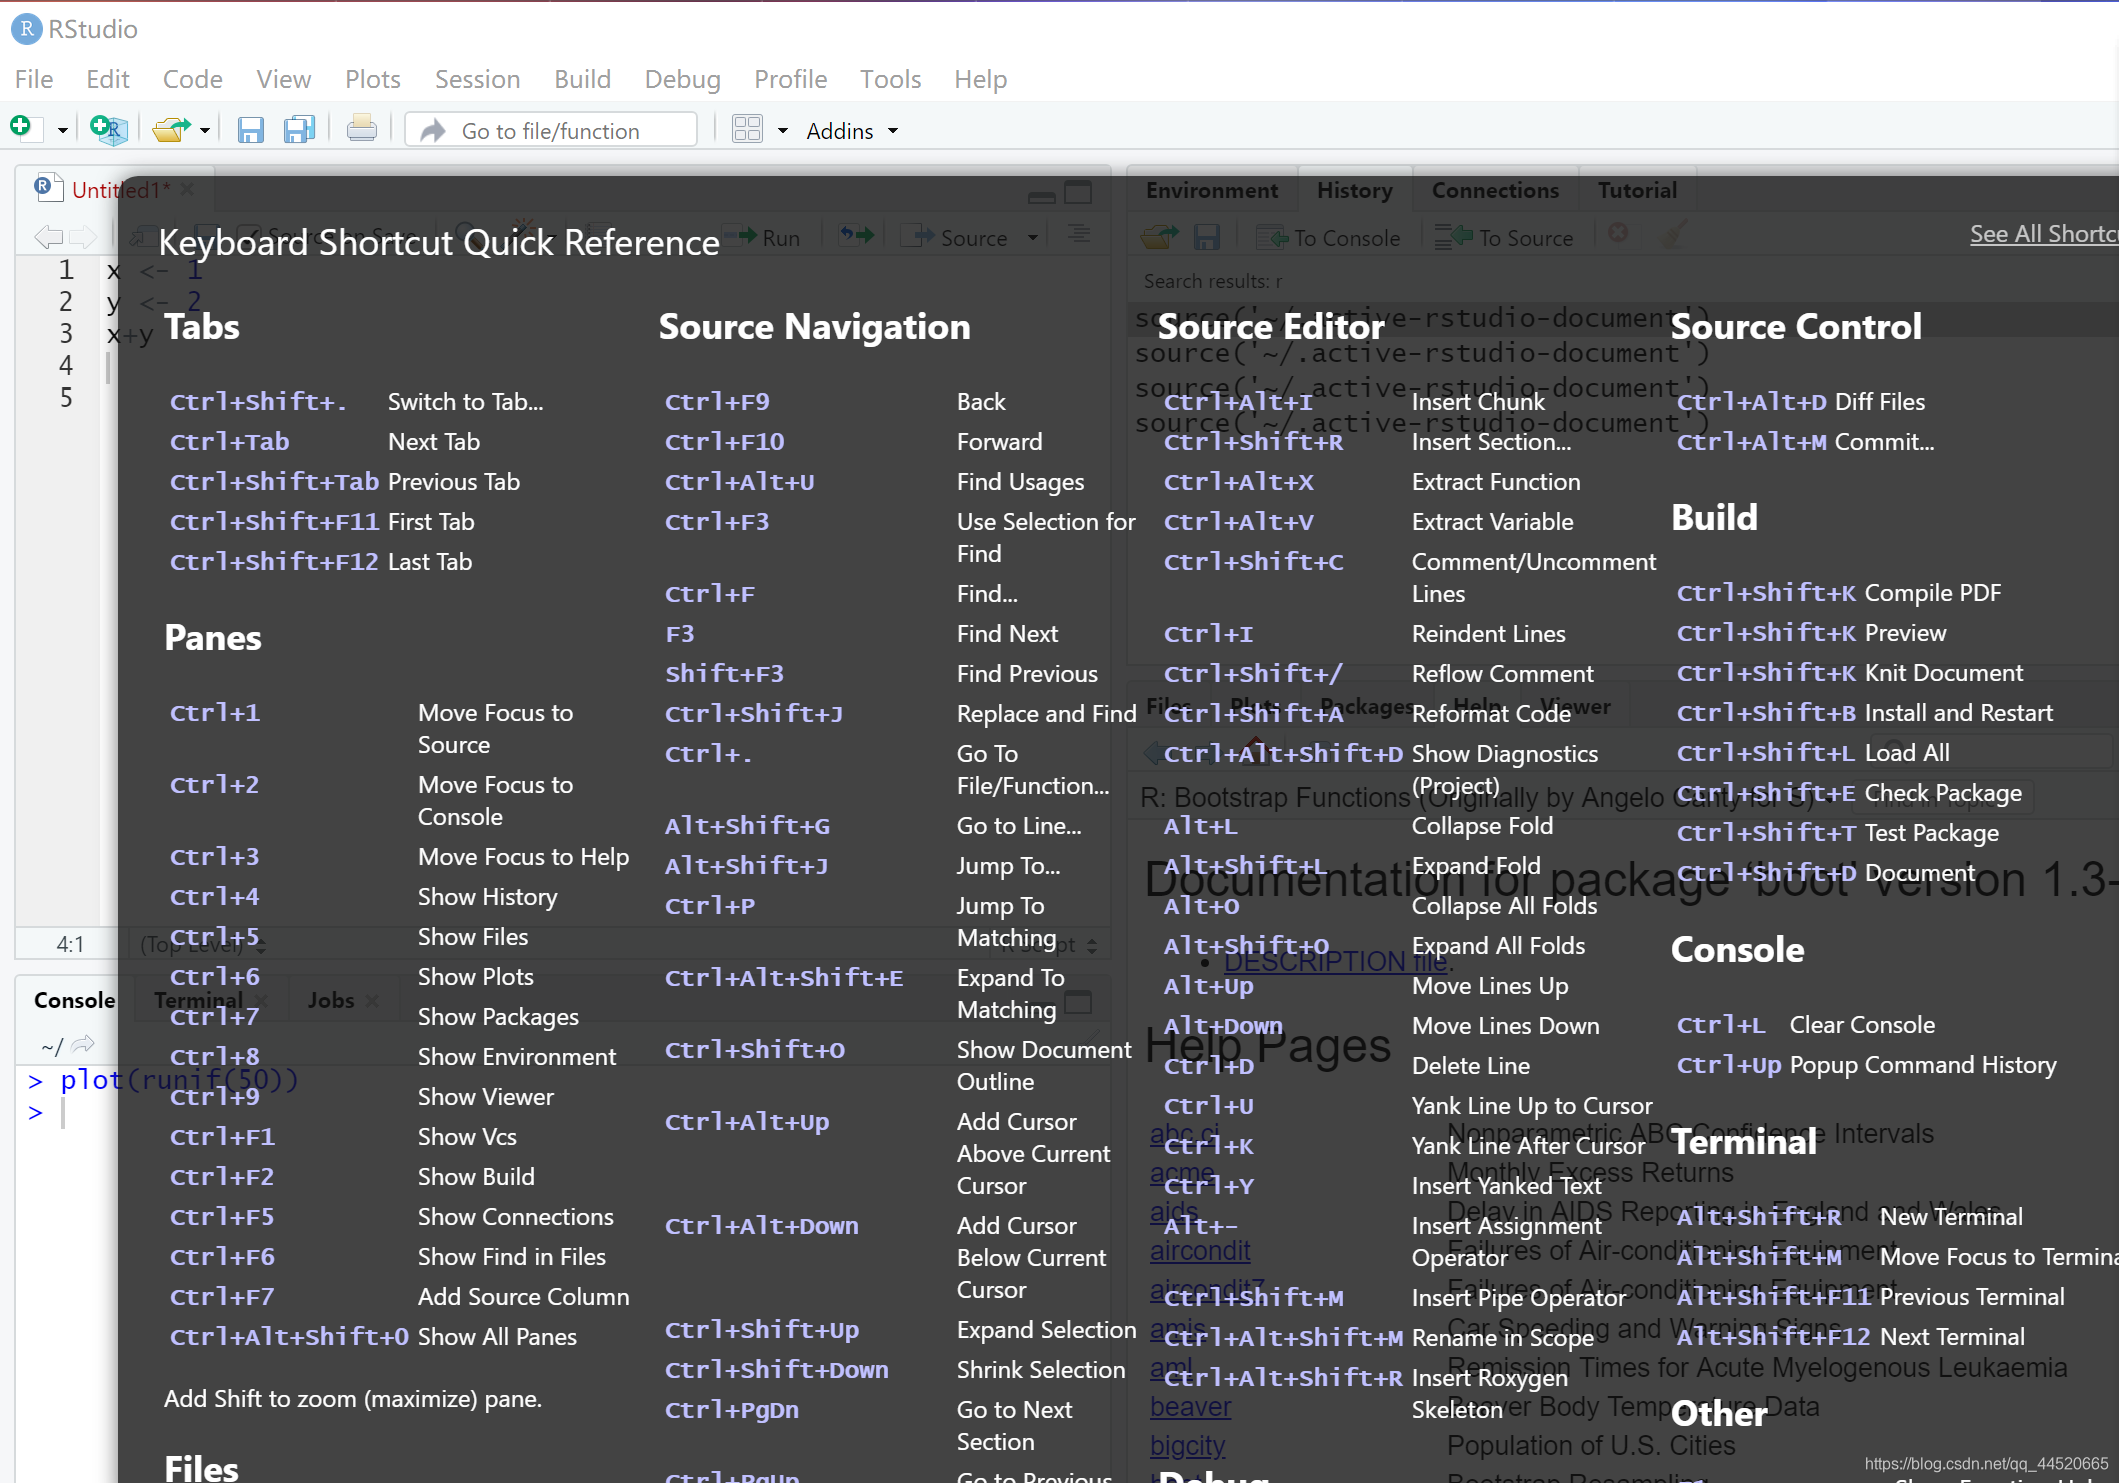Click the Open File folder icon
Screen dimensions: 2119x1483
171,130
